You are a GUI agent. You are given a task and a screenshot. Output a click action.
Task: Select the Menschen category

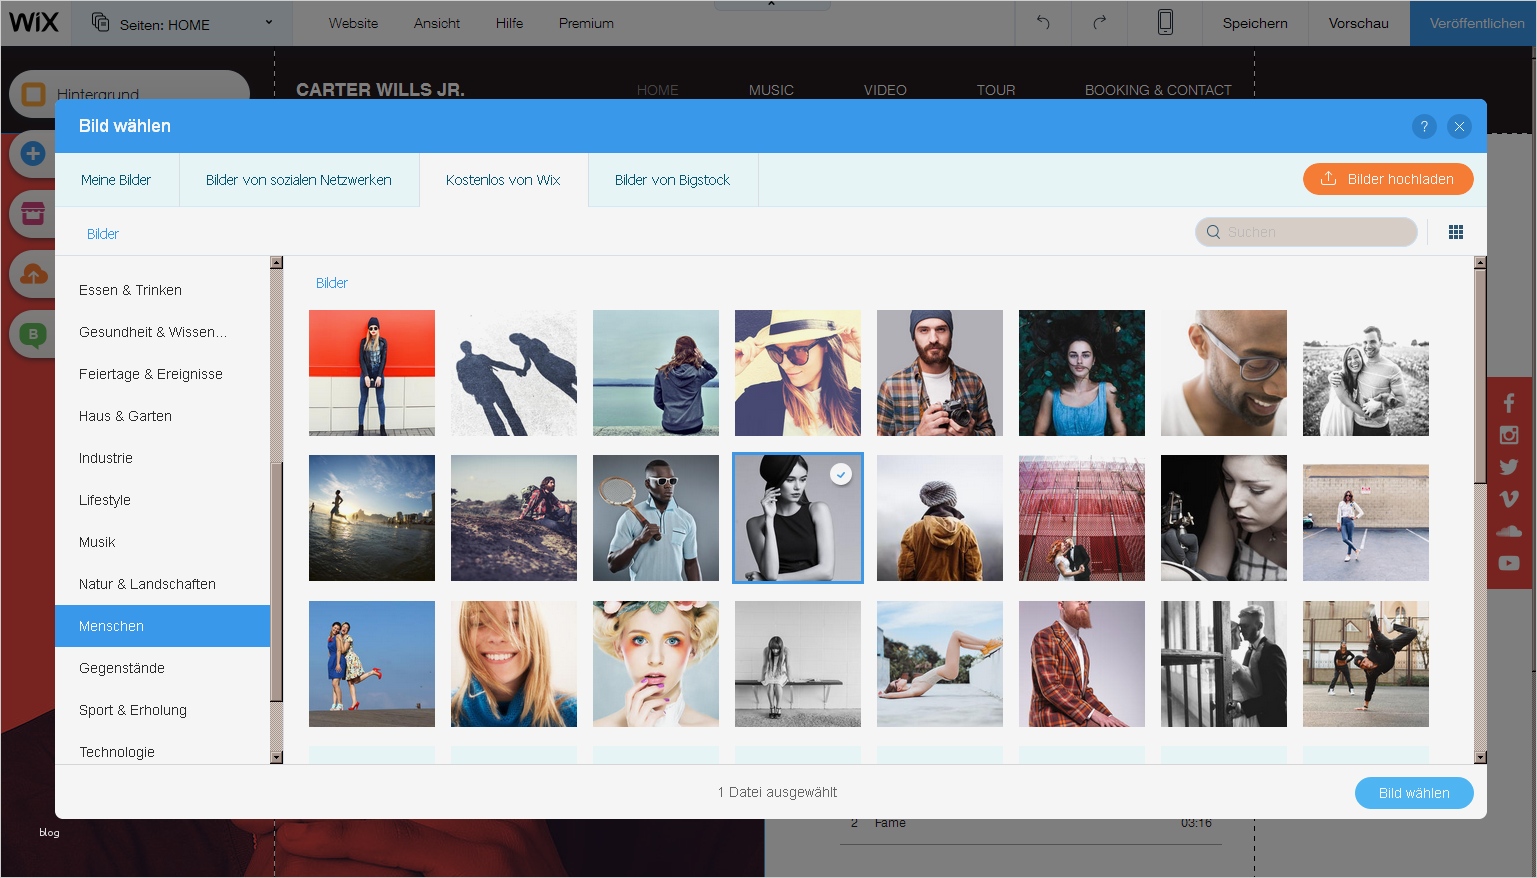point(163,626)
